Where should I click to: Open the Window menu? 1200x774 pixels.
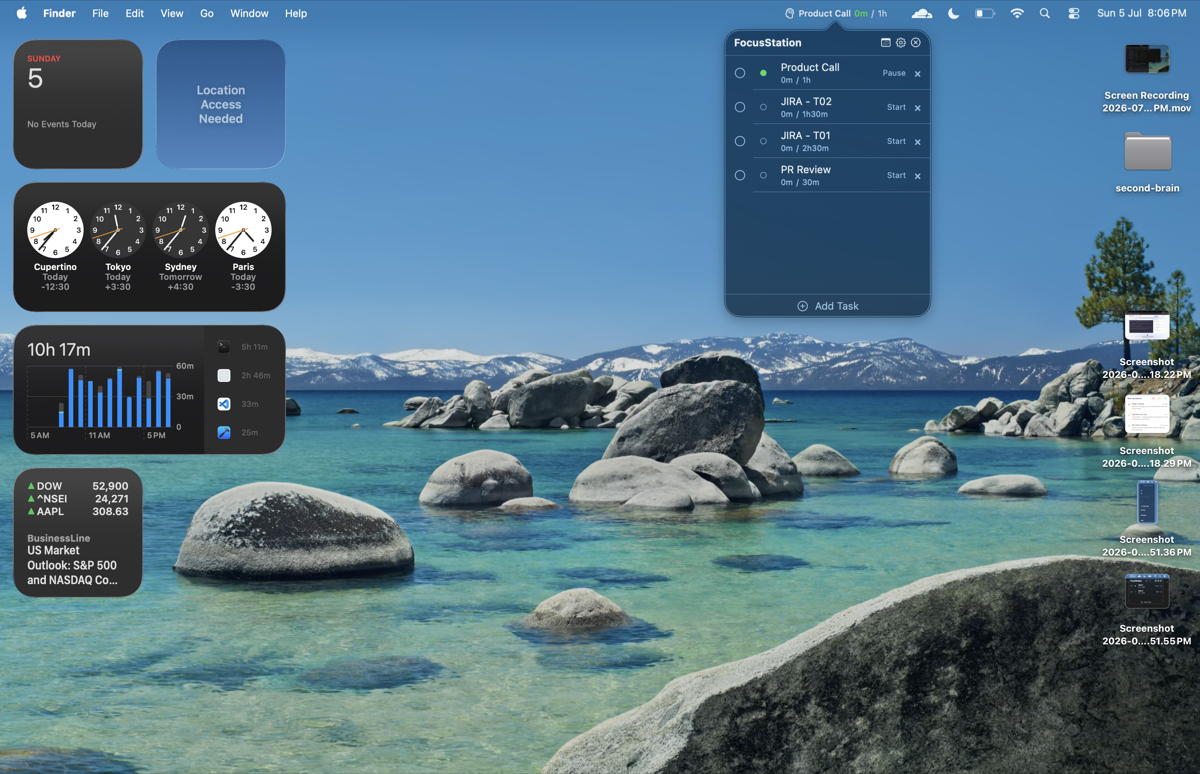click(x=249, y=13)
